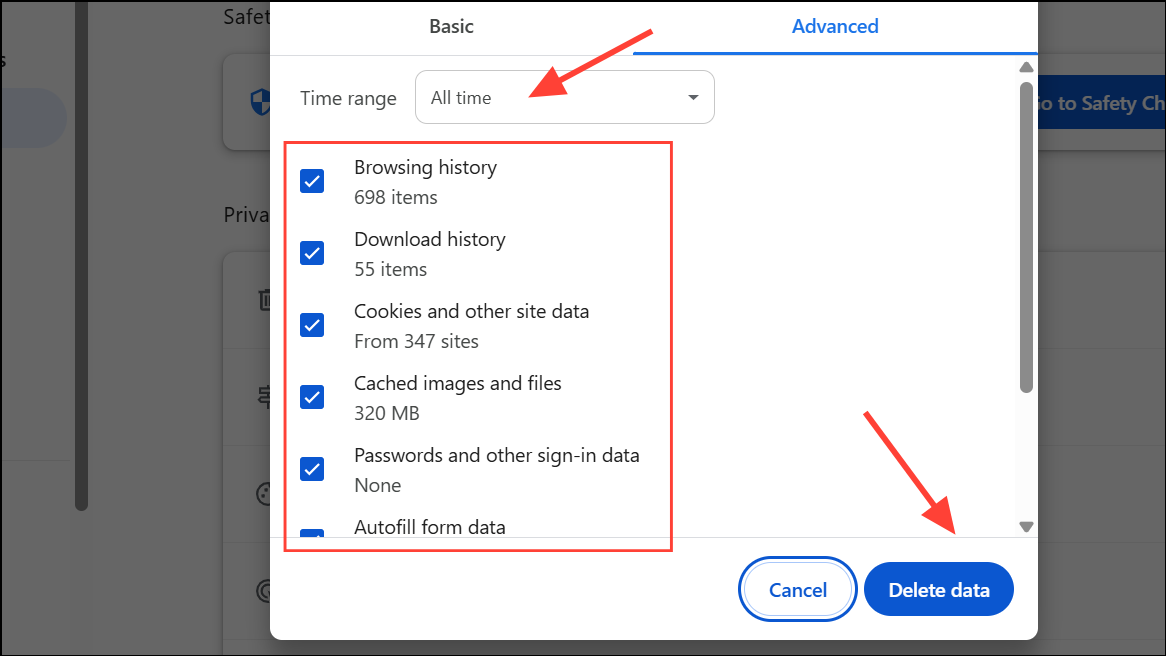
Task: Click the settings sidebar scrollbar
Action: click(82, 250)
